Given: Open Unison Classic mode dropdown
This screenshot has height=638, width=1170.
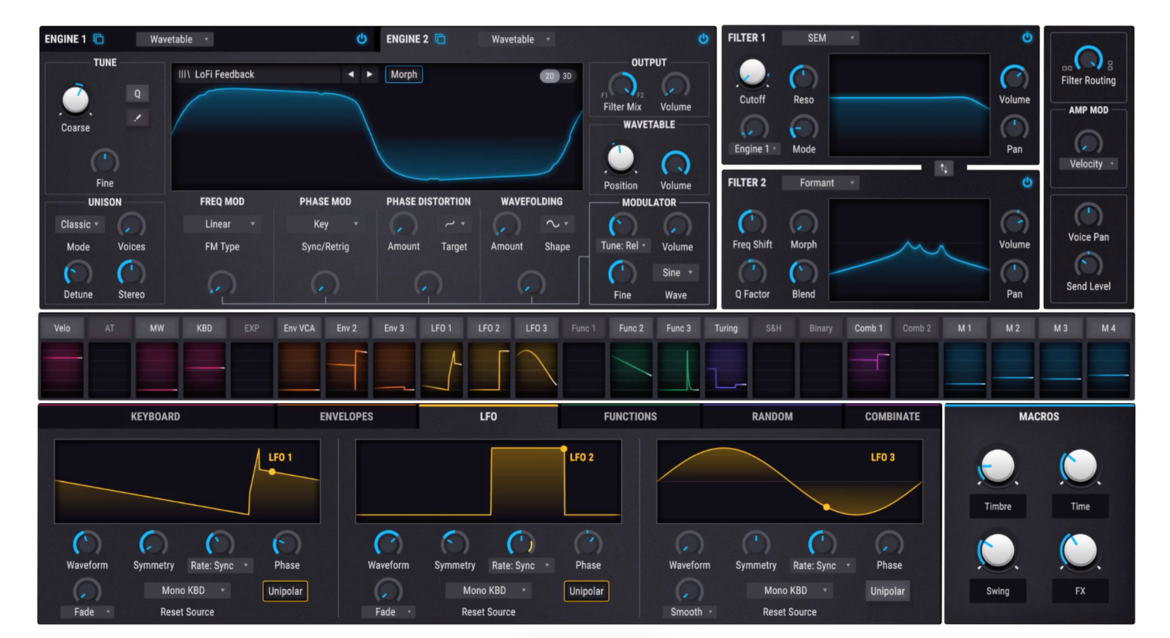Looking at the screenshot, I should pyautogui.click(x=79, y=224).
